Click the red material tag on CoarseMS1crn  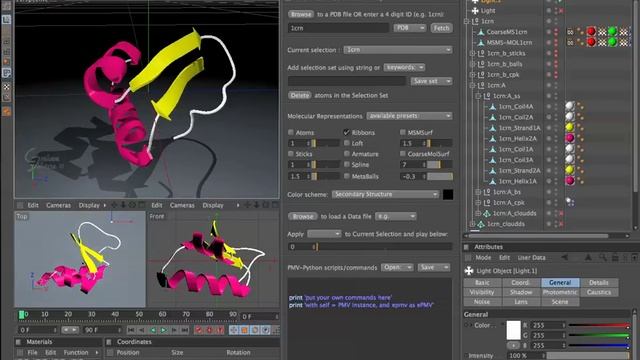click(x=591, y=31)
